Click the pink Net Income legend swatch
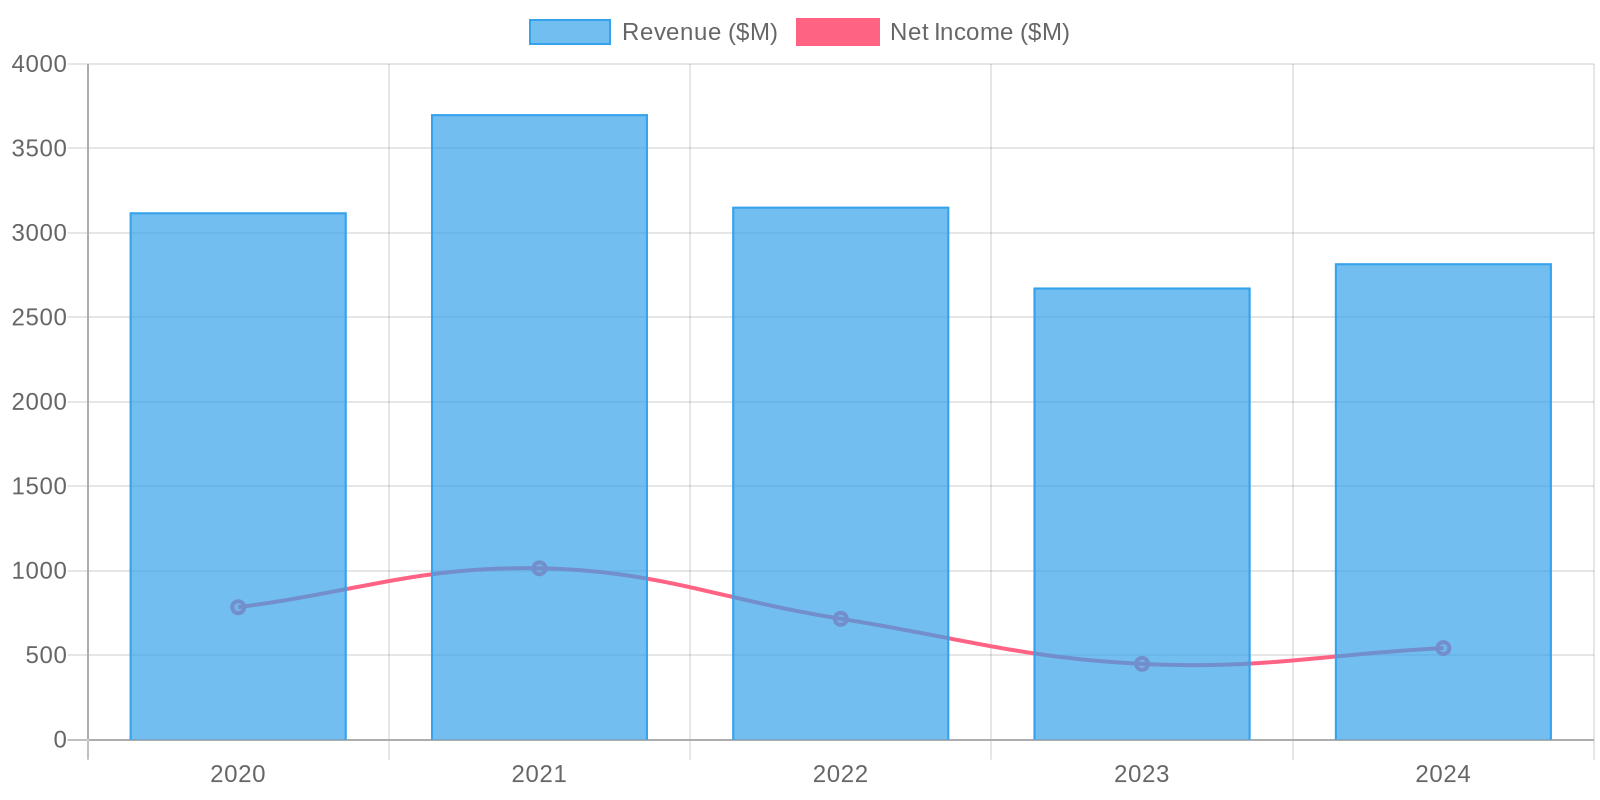Image resolution: width=1600 pixels, height=800 pixels. point(837,32)
